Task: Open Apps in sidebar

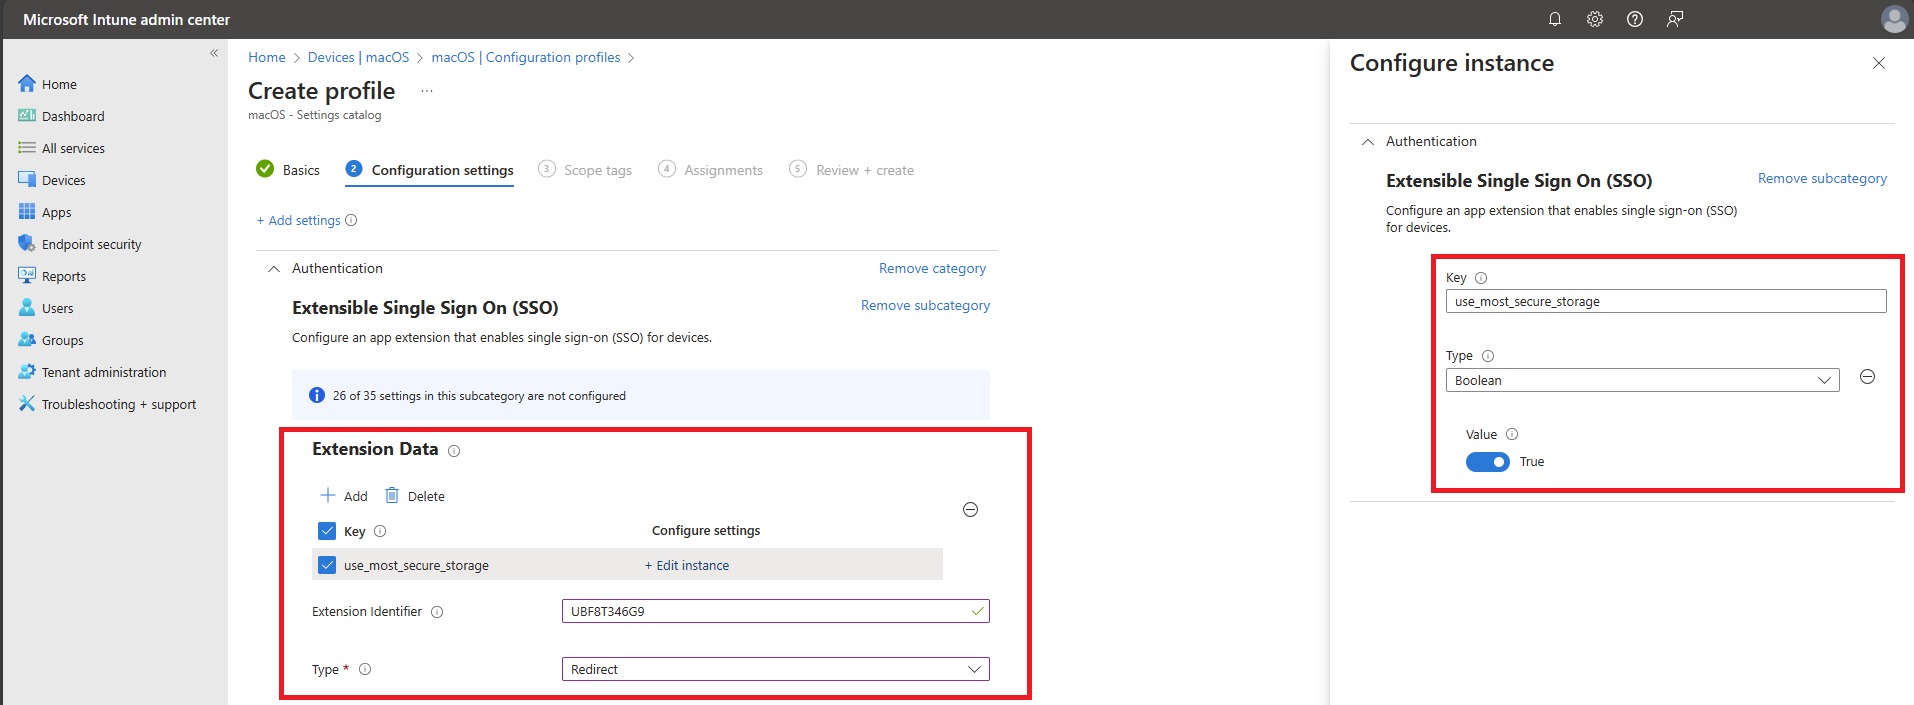Action: coord(56,212)
